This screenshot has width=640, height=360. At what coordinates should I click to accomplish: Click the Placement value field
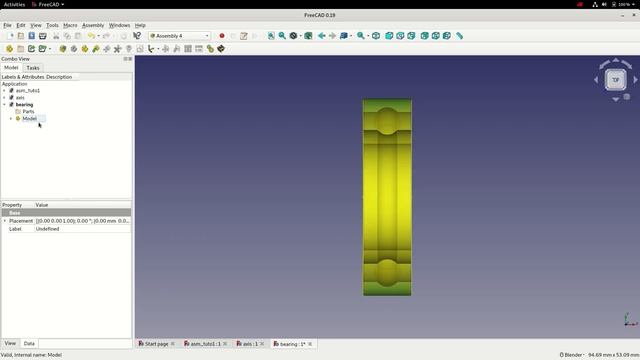[83, 221]
